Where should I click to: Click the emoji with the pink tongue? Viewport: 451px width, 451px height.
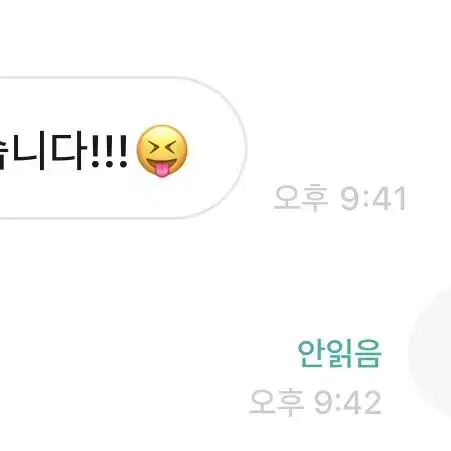(162, 151)
